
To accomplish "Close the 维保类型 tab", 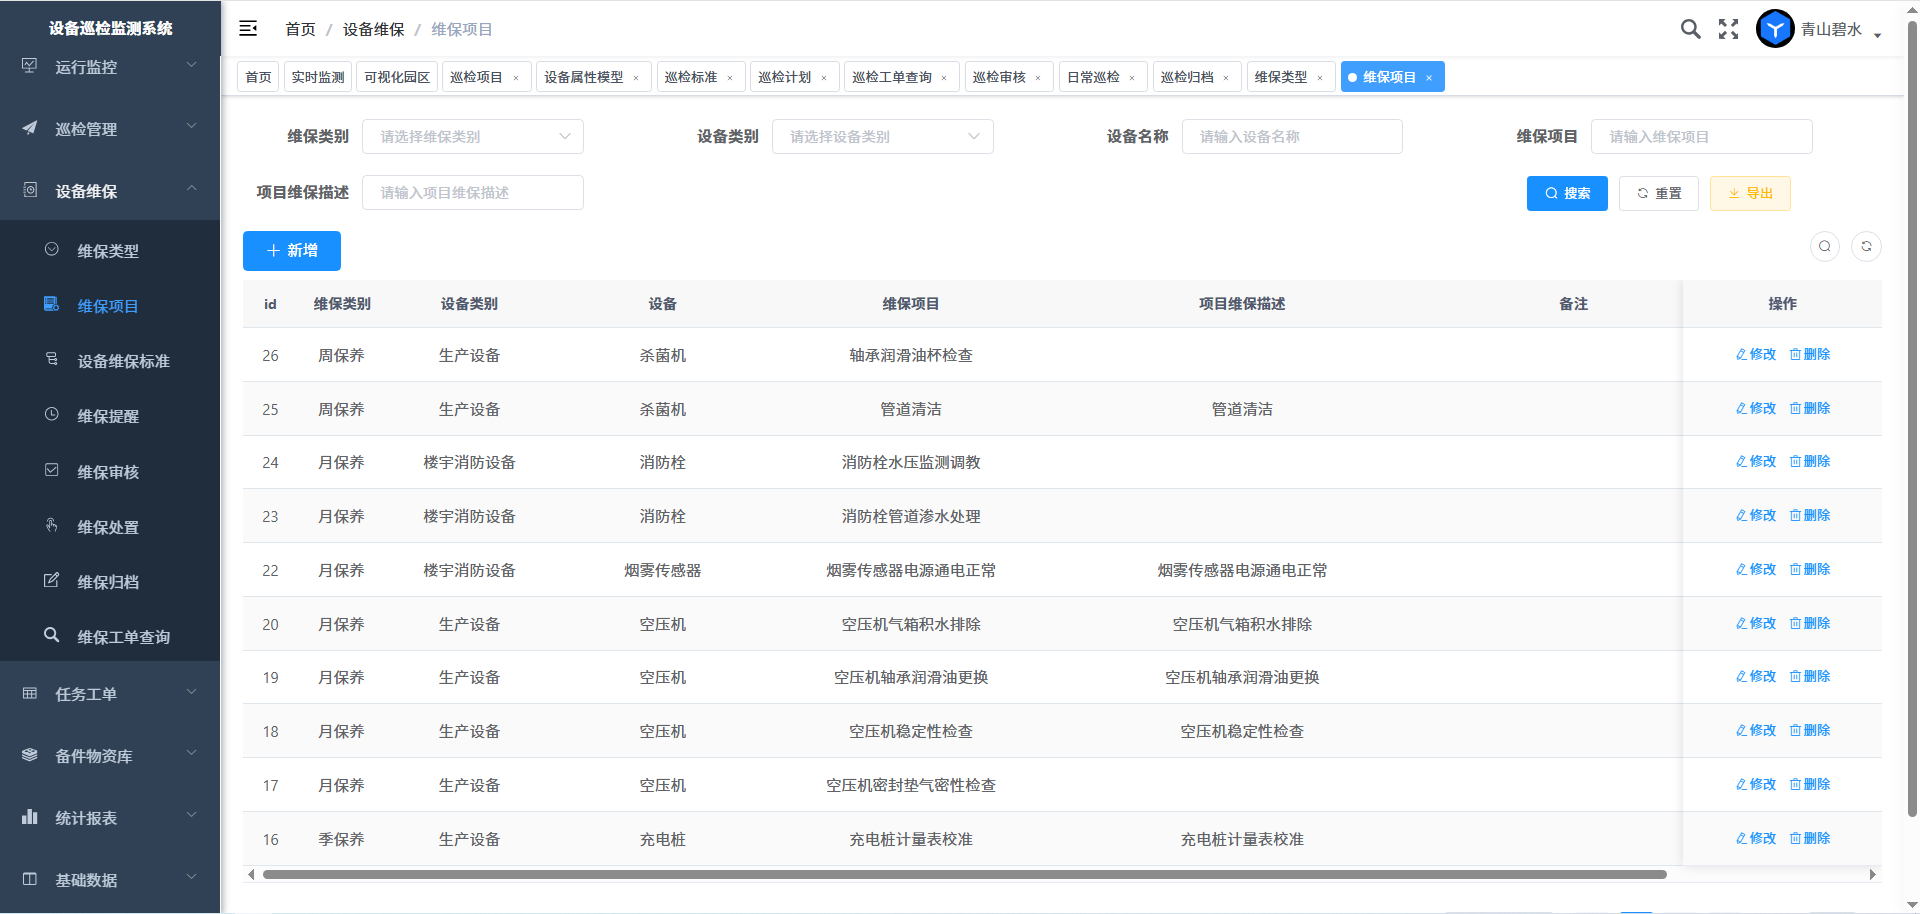I will coord(1320,78).
